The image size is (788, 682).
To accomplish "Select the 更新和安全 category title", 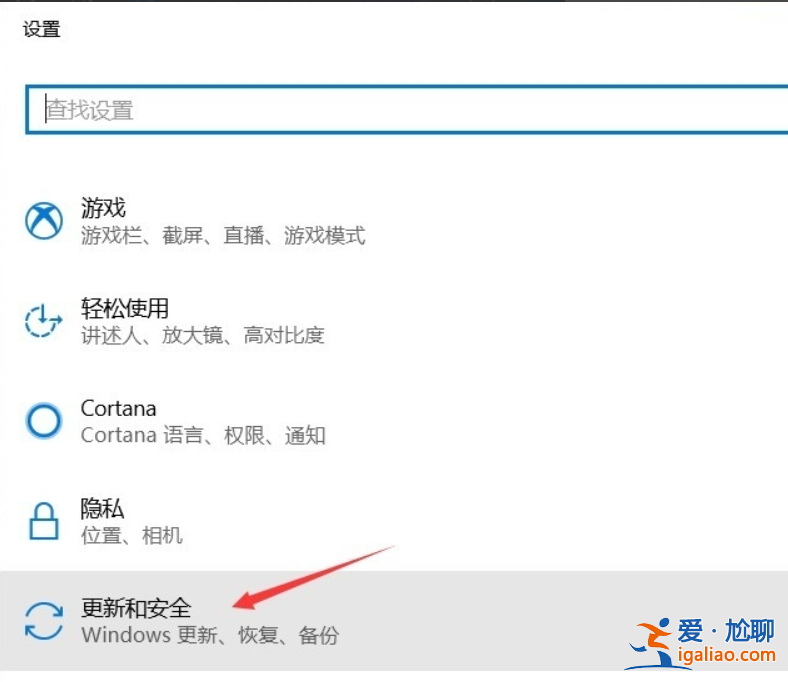I will 136,608.
